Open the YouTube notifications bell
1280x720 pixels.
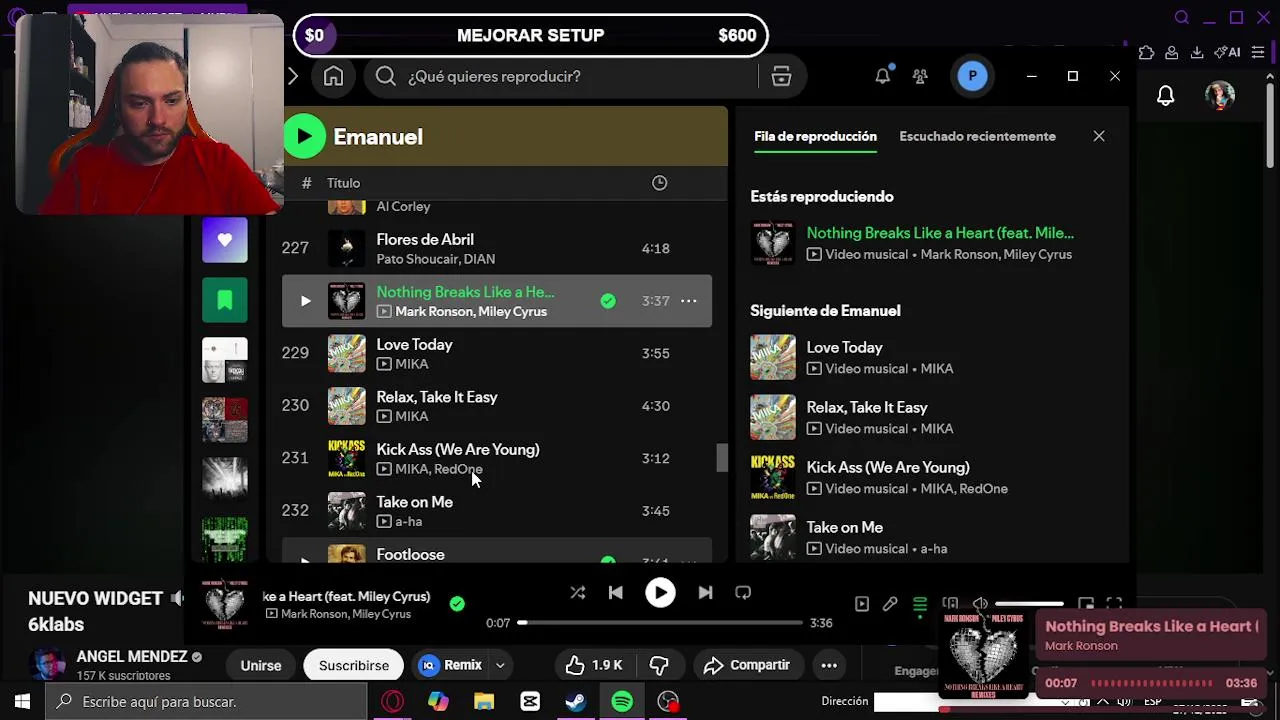pos(1165,96)
